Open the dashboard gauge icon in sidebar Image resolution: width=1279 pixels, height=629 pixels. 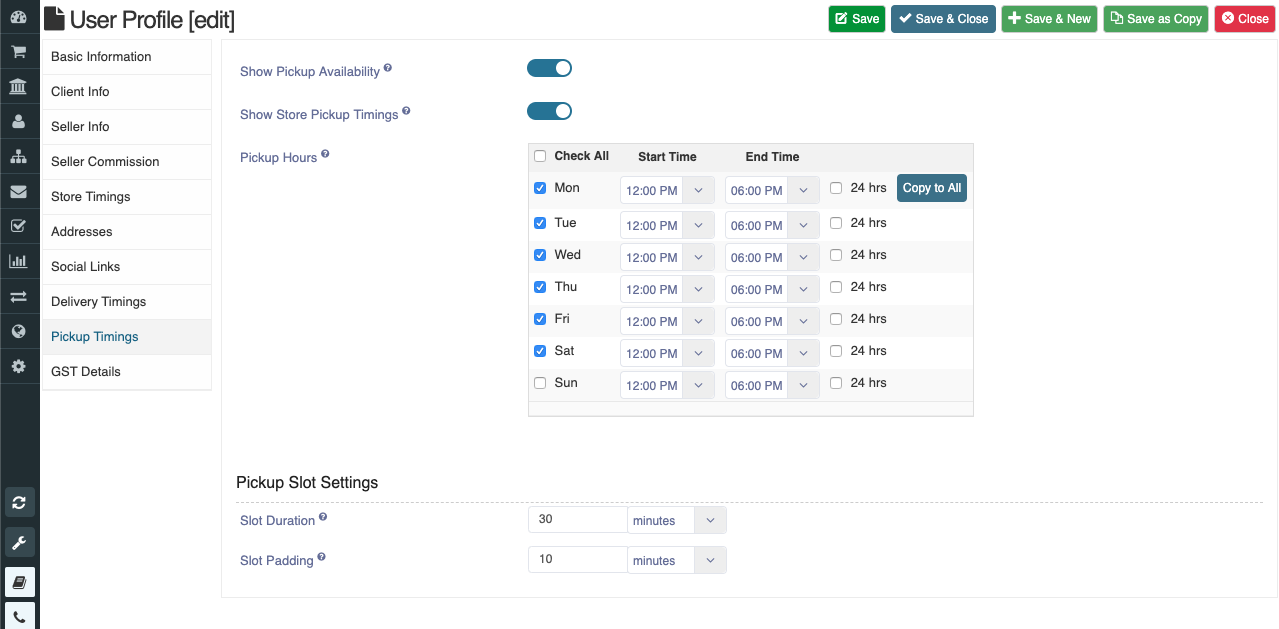(x=18, y=17)
